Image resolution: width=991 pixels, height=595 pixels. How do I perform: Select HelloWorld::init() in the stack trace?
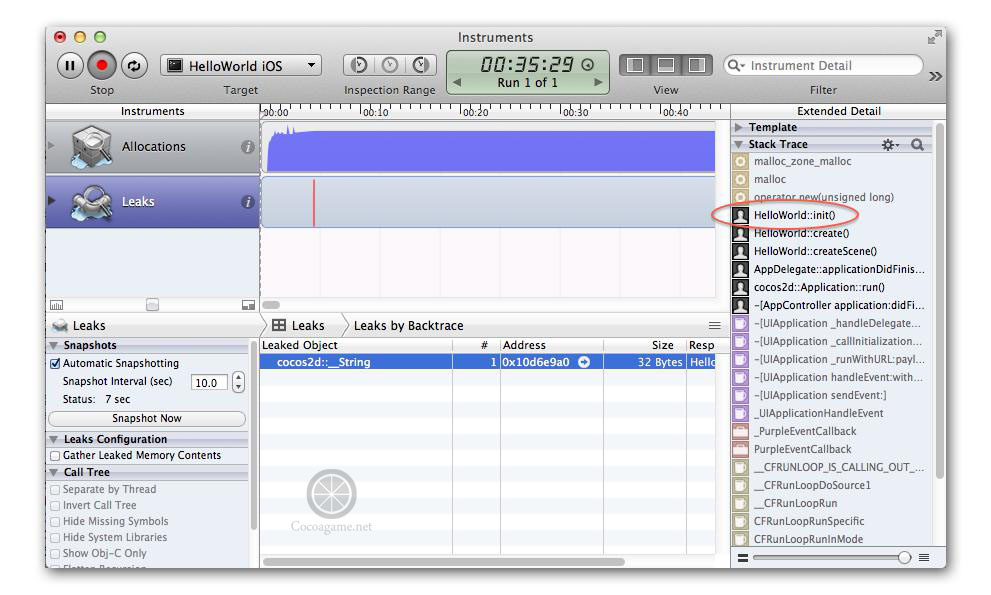click(794, 215)
